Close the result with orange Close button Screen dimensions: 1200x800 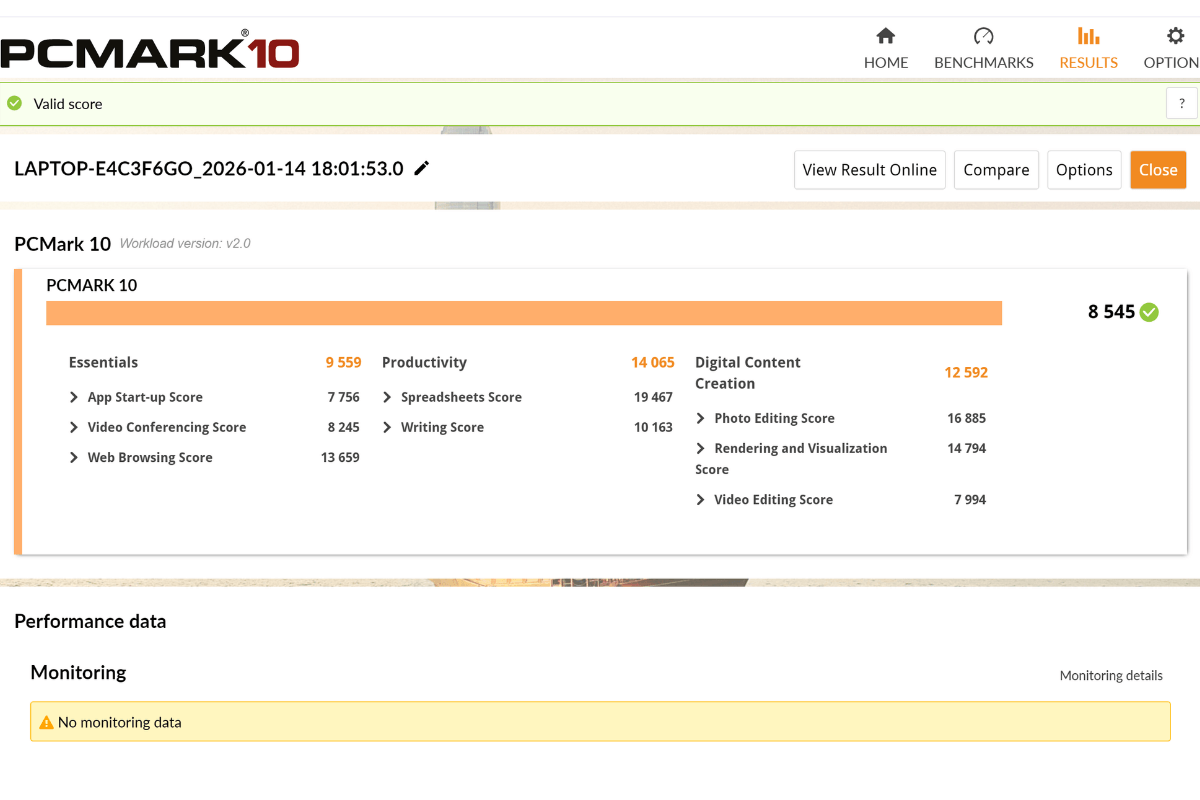click(x=1158, y=170)
